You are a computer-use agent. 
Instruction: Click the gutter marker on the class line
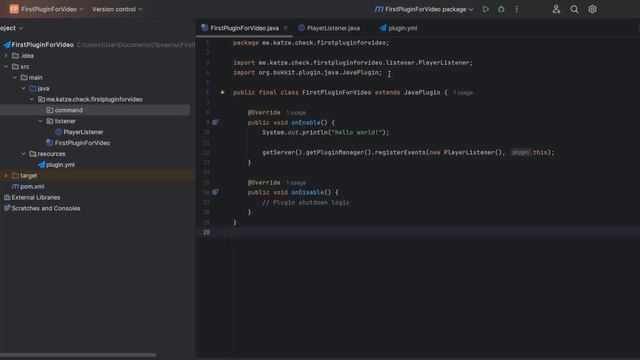[x=222, y=92]
